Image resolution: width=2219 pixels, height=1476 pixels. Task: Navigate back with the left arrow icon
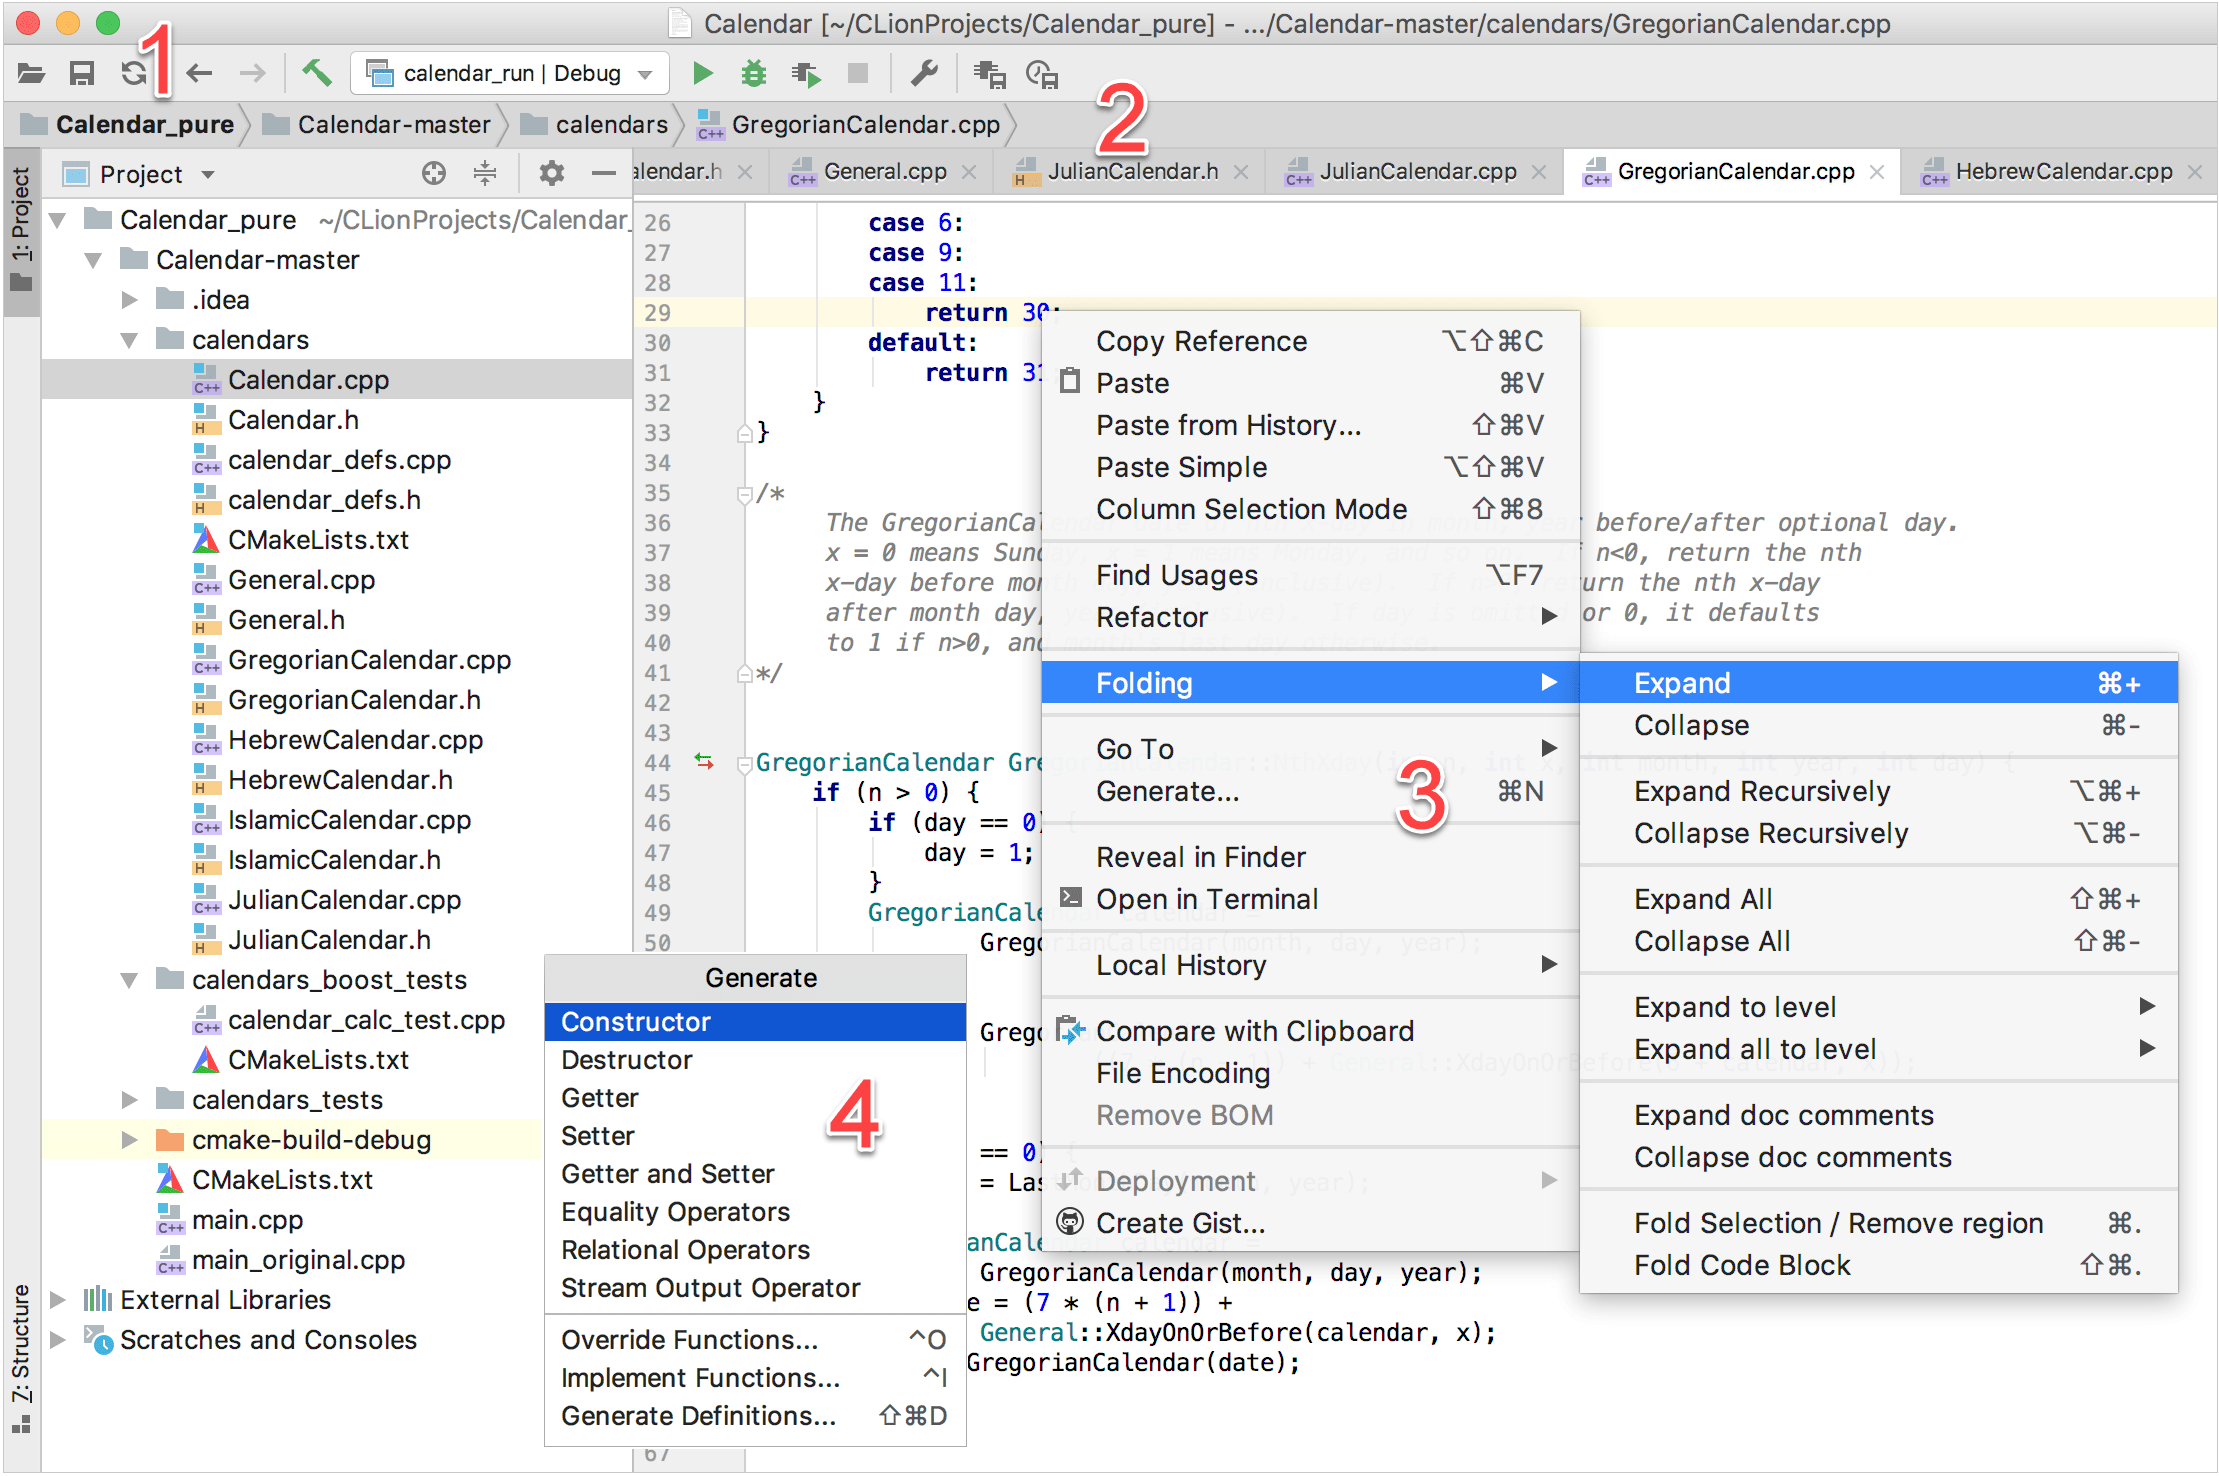click(x=200, y=73)
